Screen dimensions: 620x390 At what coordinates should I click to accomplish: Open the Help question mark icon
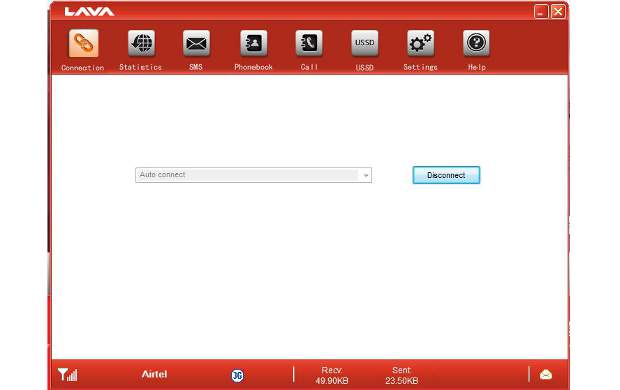(x=476, y=43)
